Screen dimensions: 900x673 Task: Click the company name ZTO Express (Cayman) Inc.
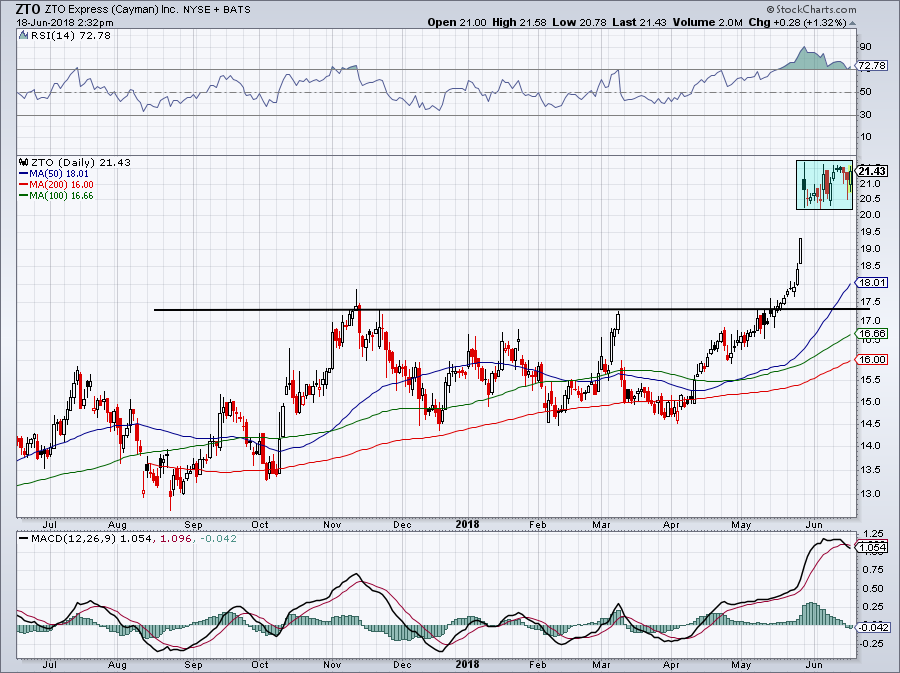[112, 9]
